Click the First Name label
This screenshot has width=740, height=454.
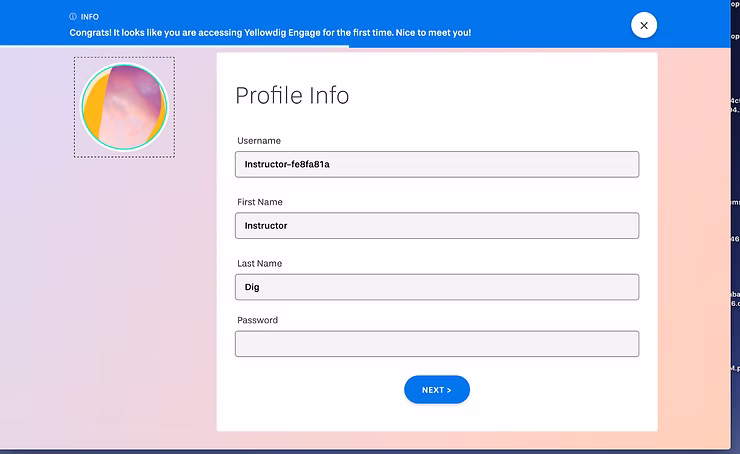(x=260, y=202)
